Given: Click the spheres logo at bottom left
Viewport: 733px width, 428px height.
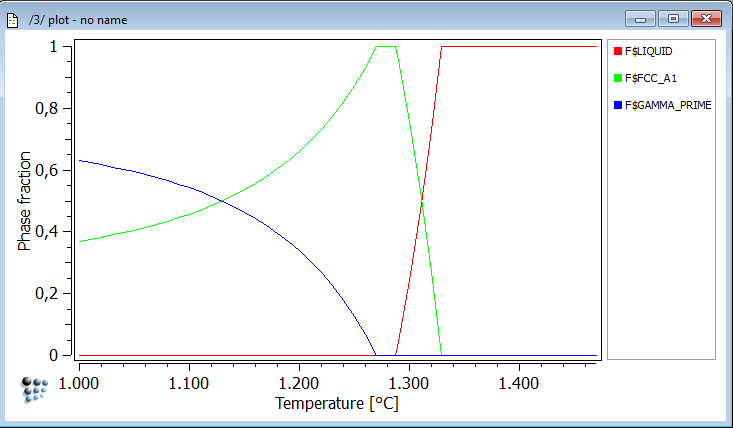Looking at the screenshot, I should pos(35,389).
